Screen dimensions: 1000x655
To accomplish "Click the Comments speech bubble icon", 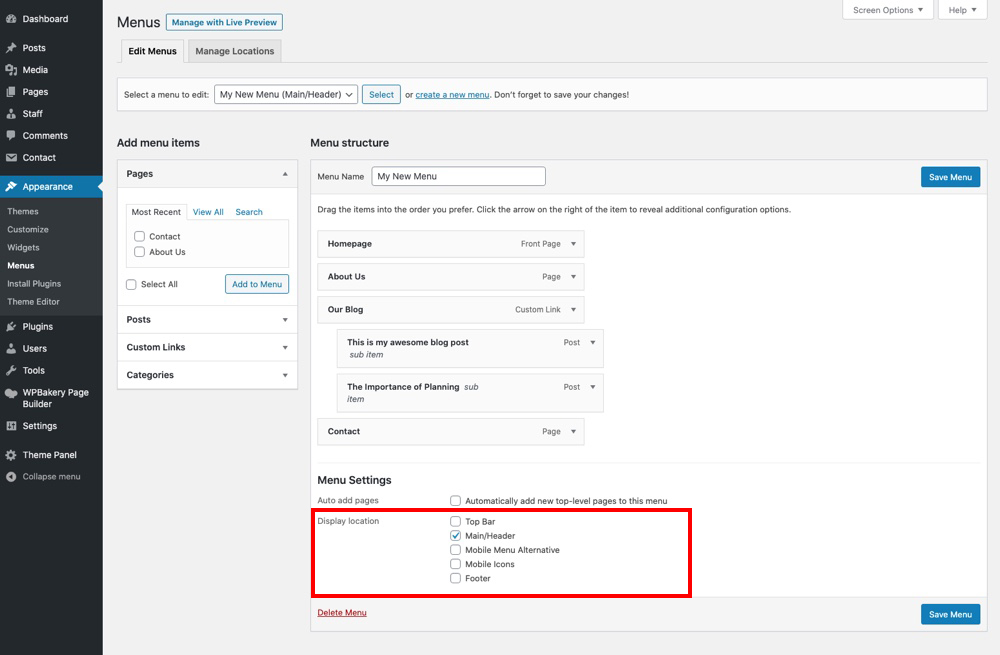I will tap(11, 135).
